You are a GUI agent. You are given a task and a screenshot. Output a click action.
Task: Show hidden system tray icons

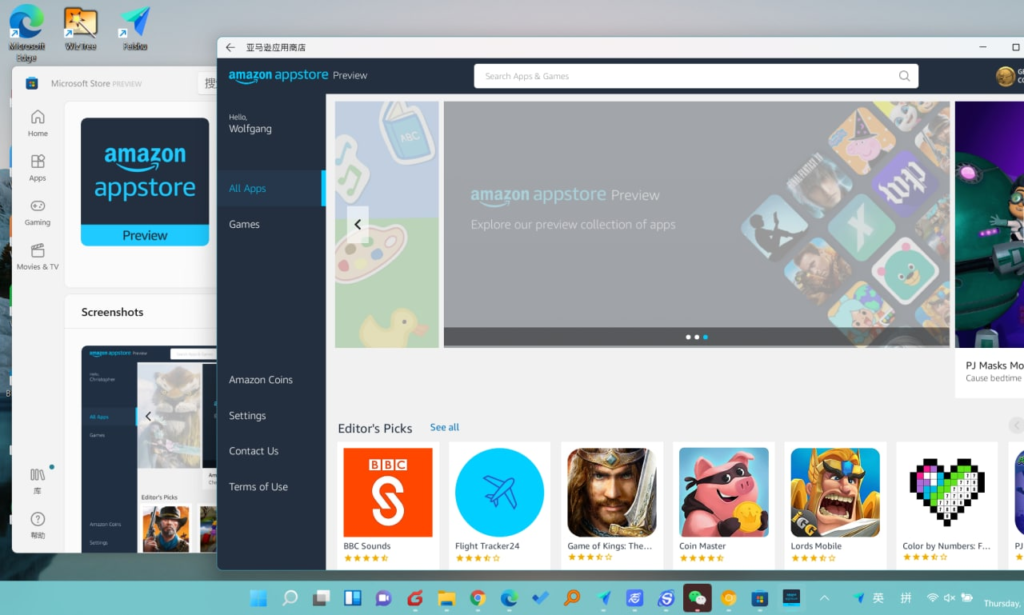pyautogui.click(x=825, y=598)
